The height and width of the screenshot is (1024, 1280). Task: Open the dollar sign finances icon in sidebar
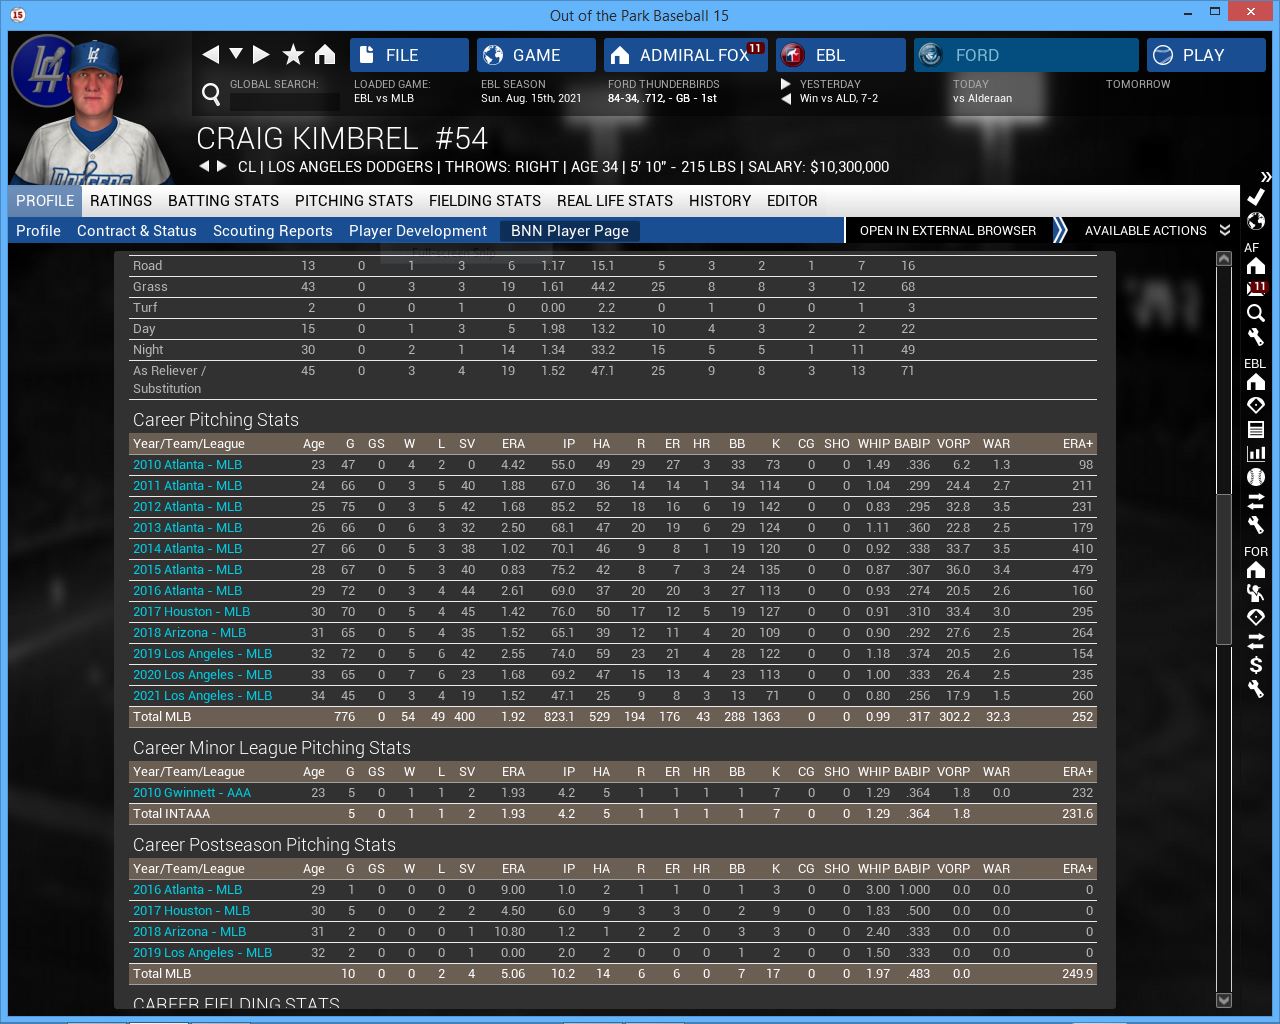pyautogui.click(x=1256, y=665)
